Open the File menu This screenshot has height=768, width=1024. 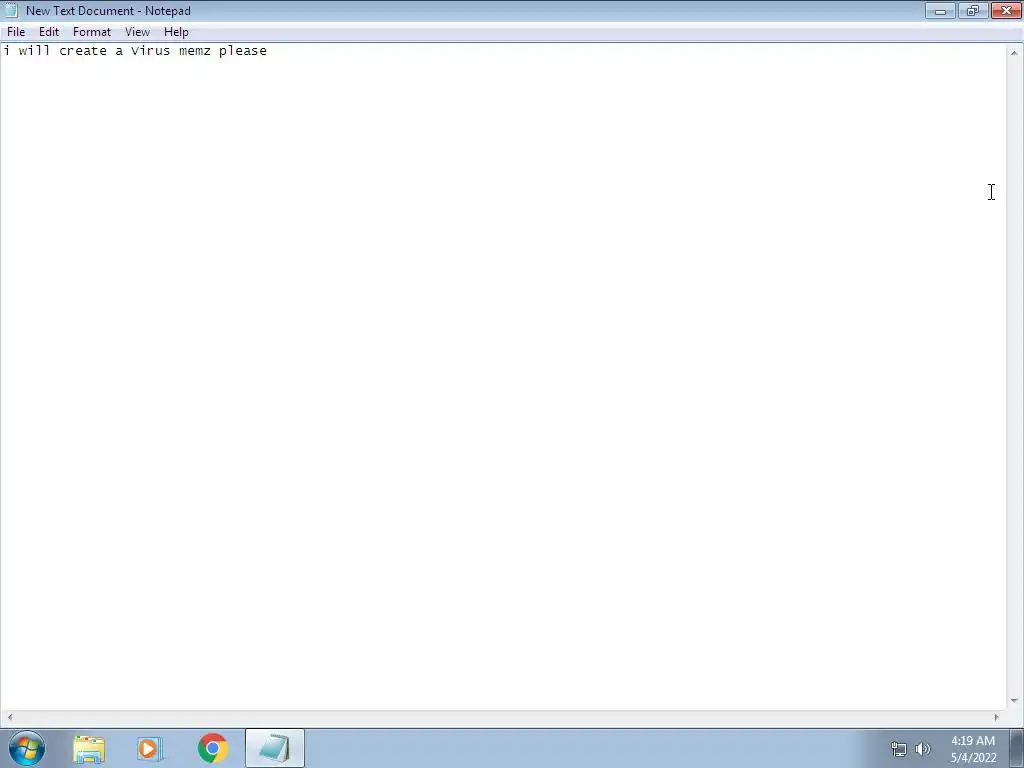(x=16, y=31)
